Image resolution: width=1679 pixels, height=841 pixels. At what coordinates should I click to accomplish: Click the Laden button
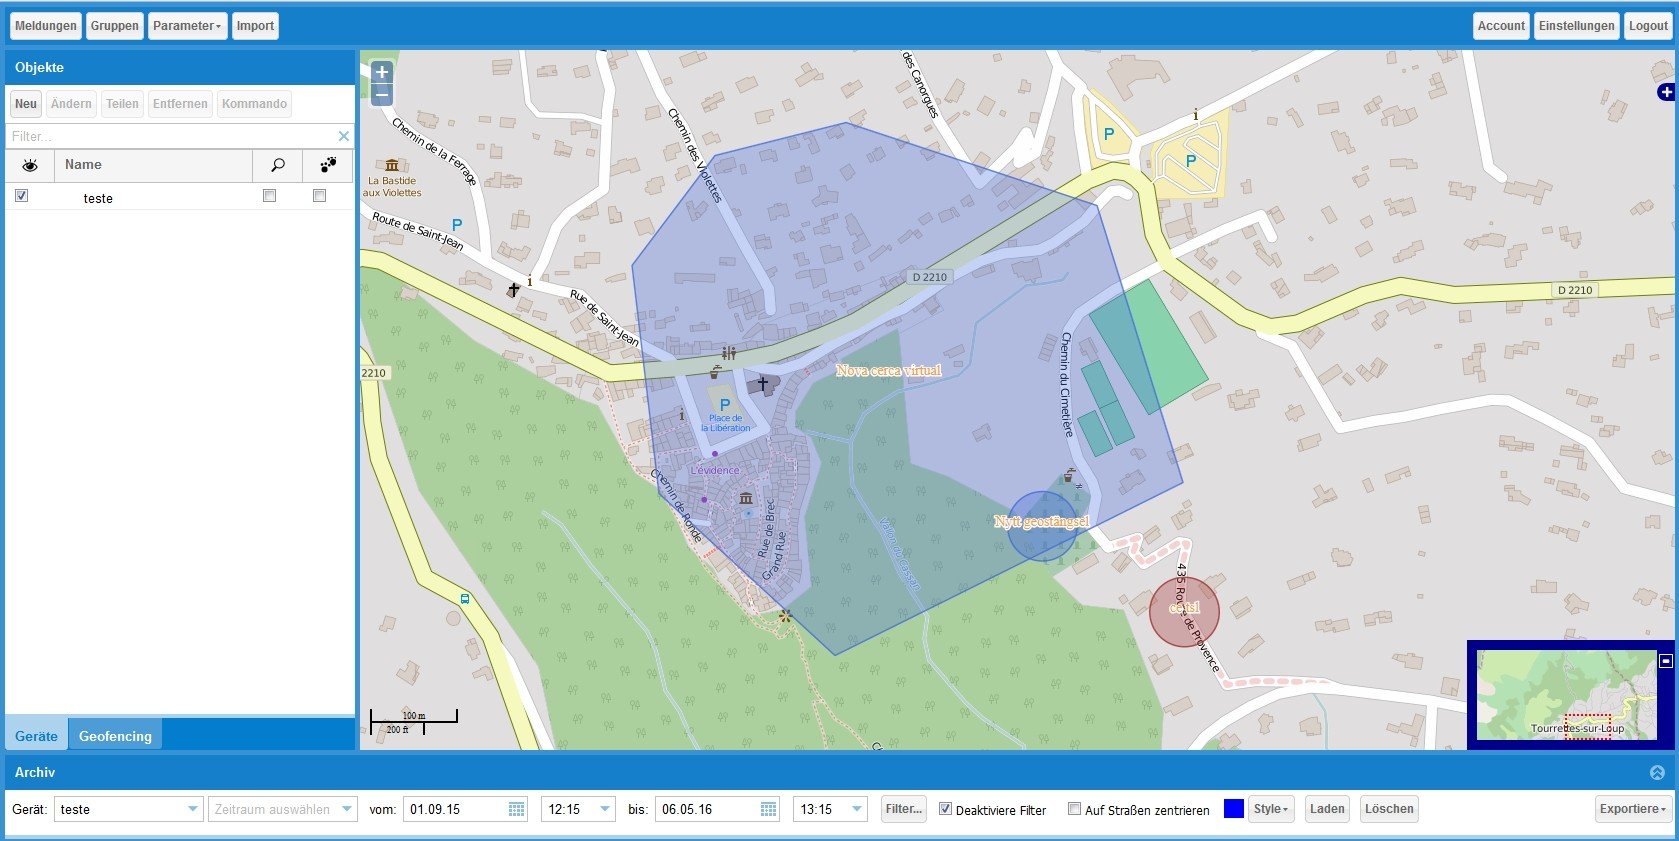1327,809
